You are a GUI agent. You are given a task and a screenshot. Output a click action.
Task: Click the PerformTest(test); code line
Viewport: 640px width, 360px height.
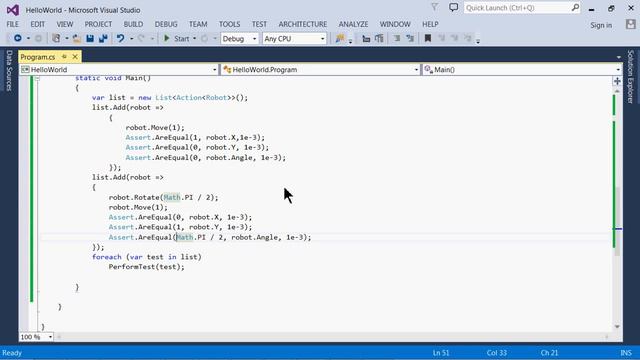coord(147,267)
